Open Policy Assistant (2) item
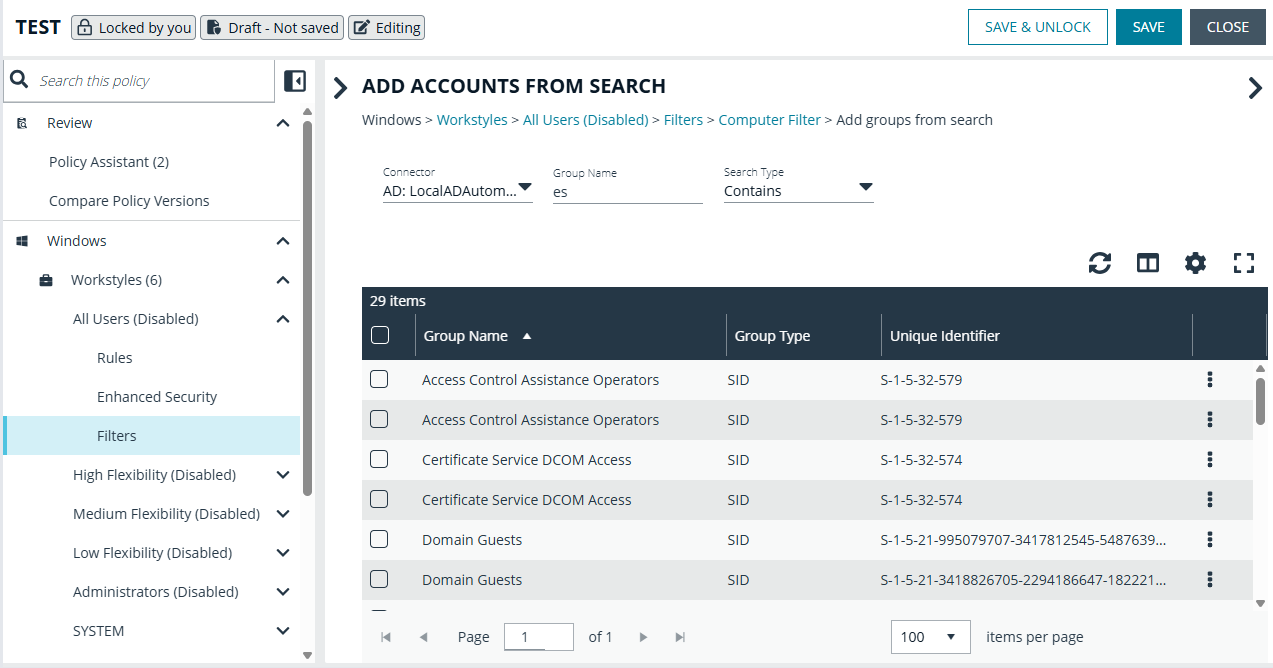1273x668 pixels. click(109, 162)
